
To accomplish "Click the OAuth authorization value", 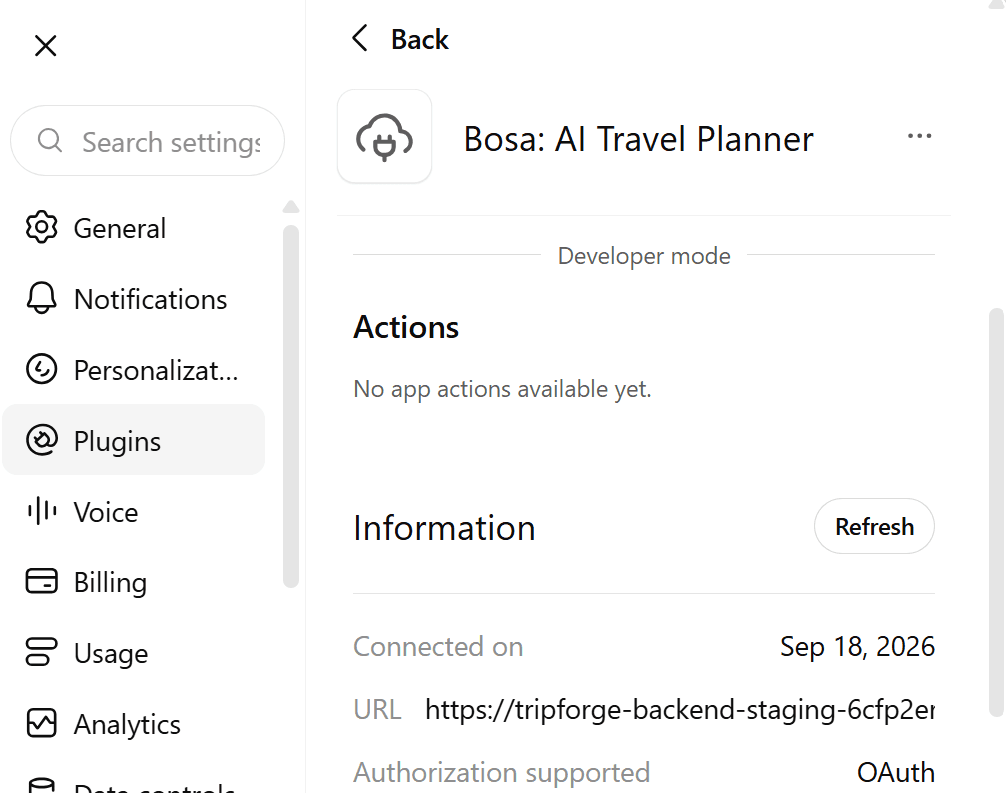I will [896, 772].
